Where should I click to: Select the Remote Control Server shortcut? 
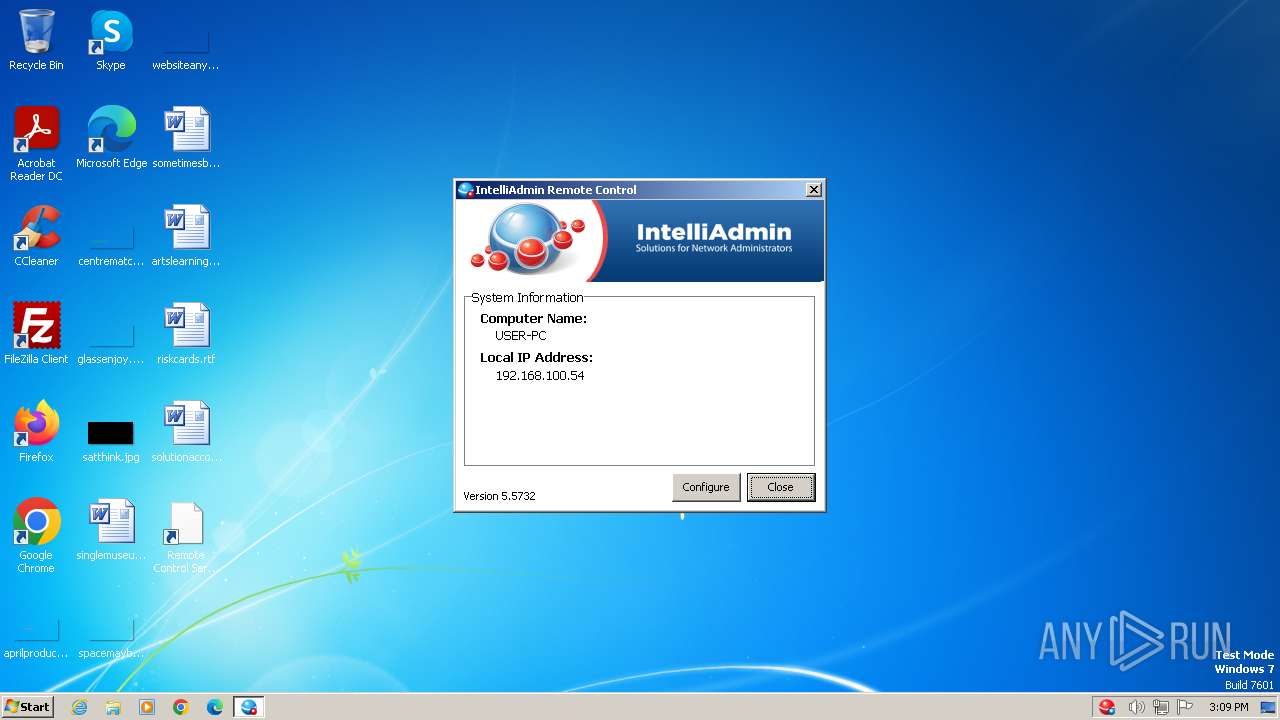[x=186, y=536]
